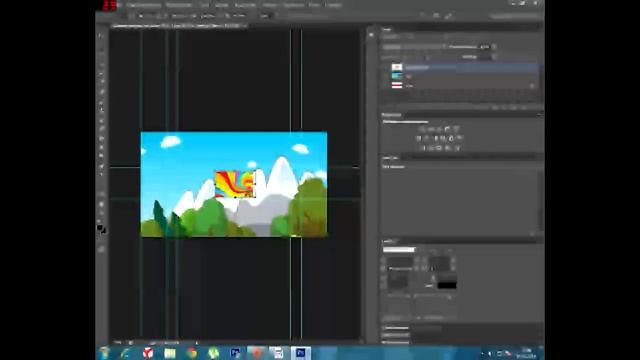Switch to Photoshop via active taskbar button
This screenshot has height=360, width=640.
(301, 353)
